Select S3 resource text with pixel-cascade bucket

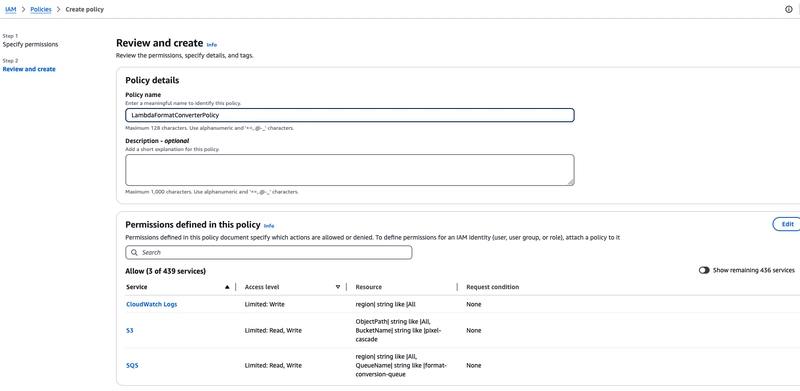click(x=398, y=330)
